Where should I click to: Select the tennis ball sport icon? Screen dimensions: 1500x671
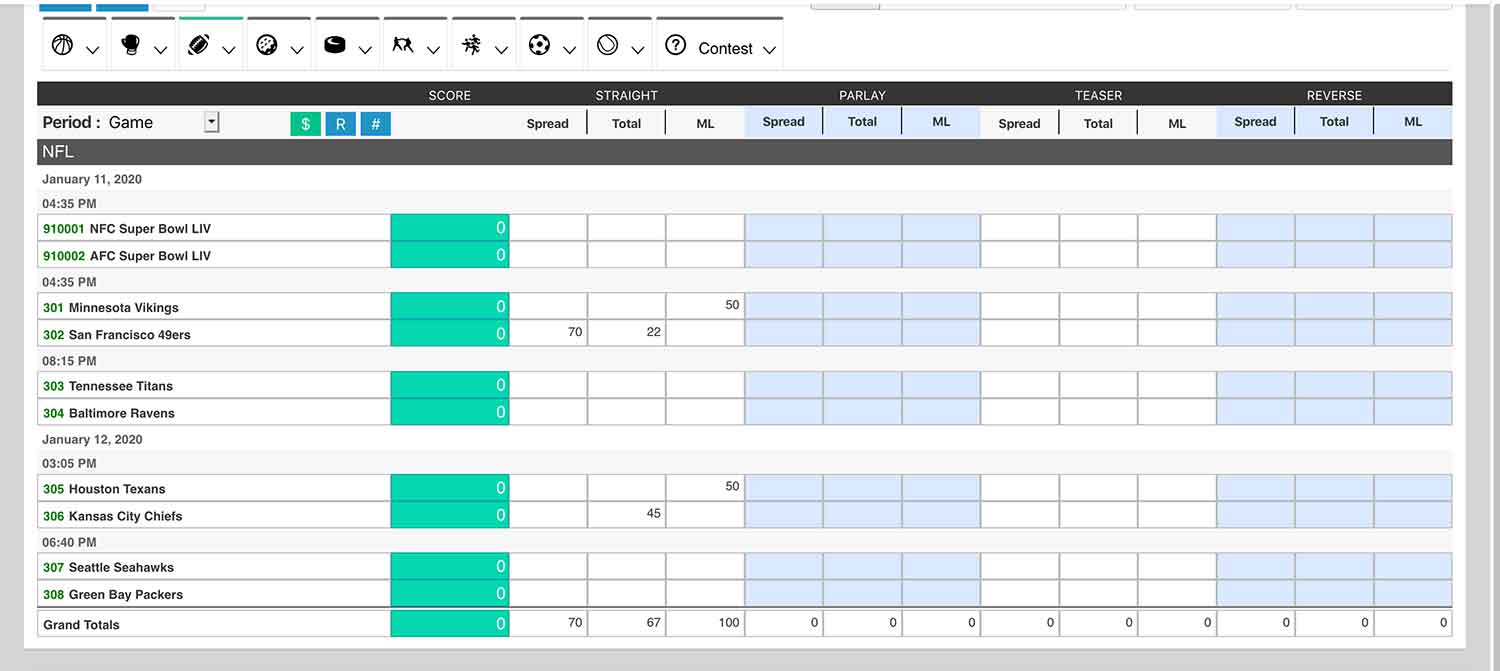point(607,45)
